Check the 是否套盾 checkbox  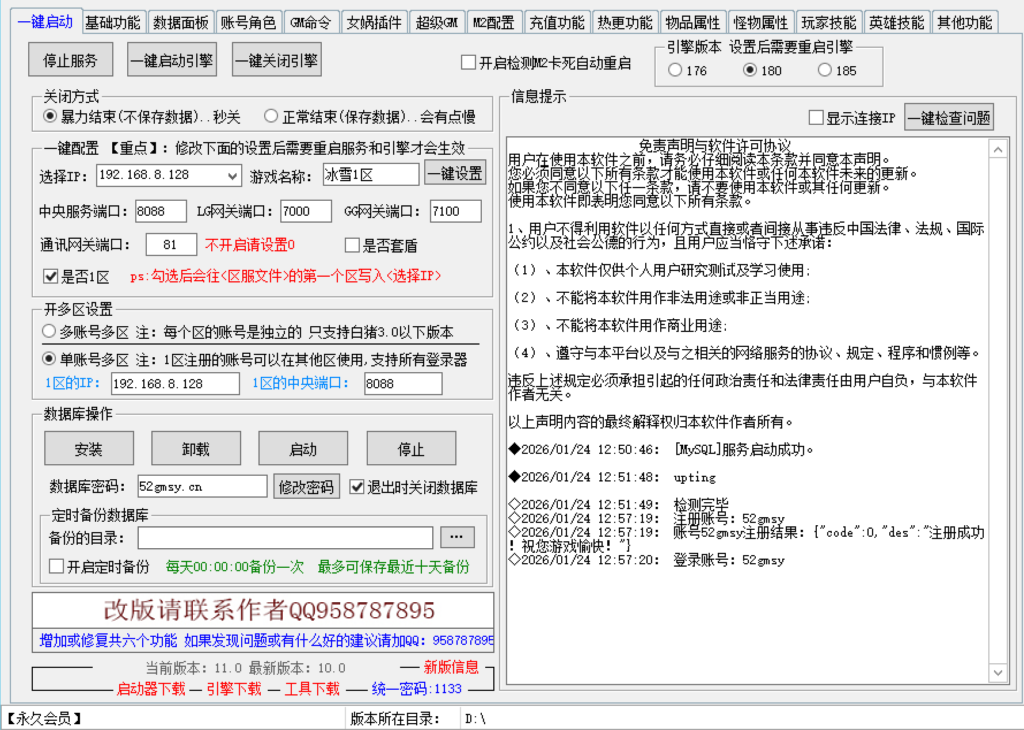pos(353,245)
